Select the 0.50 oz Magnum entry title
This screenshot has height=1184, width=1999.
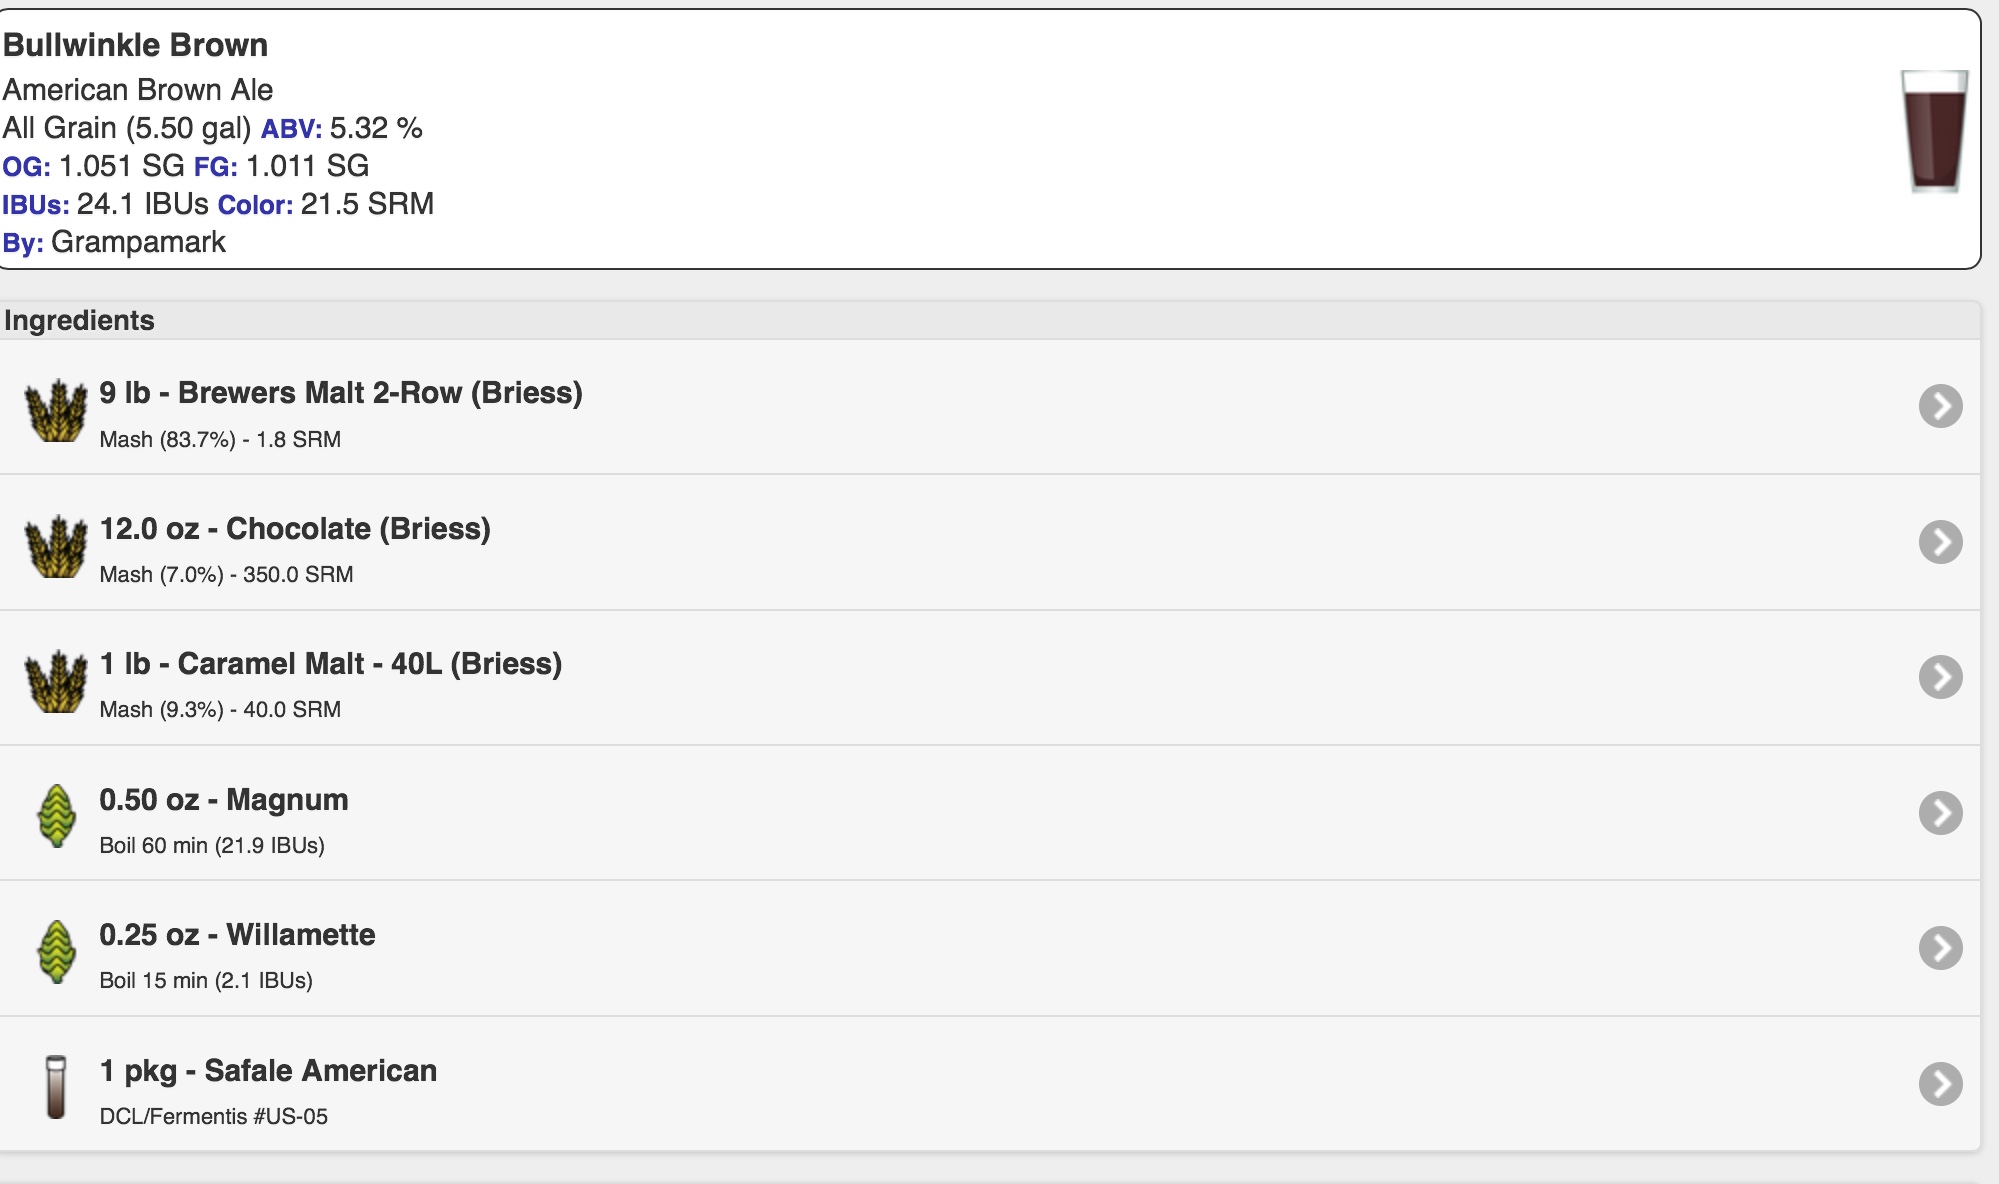(224, 800)
